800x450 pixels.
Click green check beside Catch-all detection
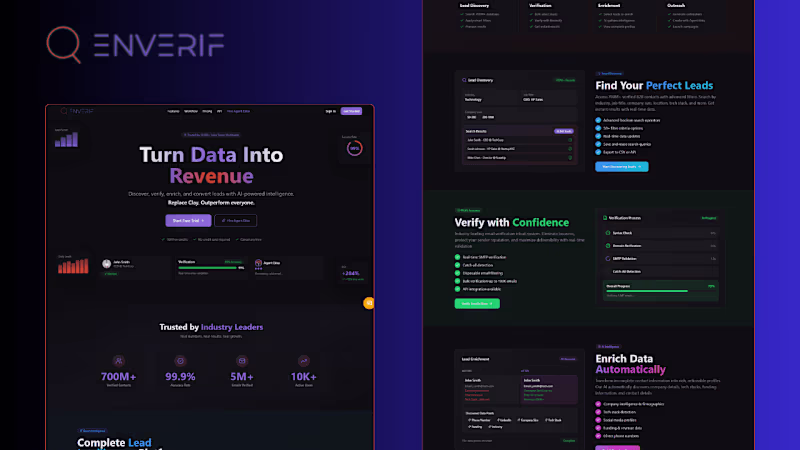point(458,265)
